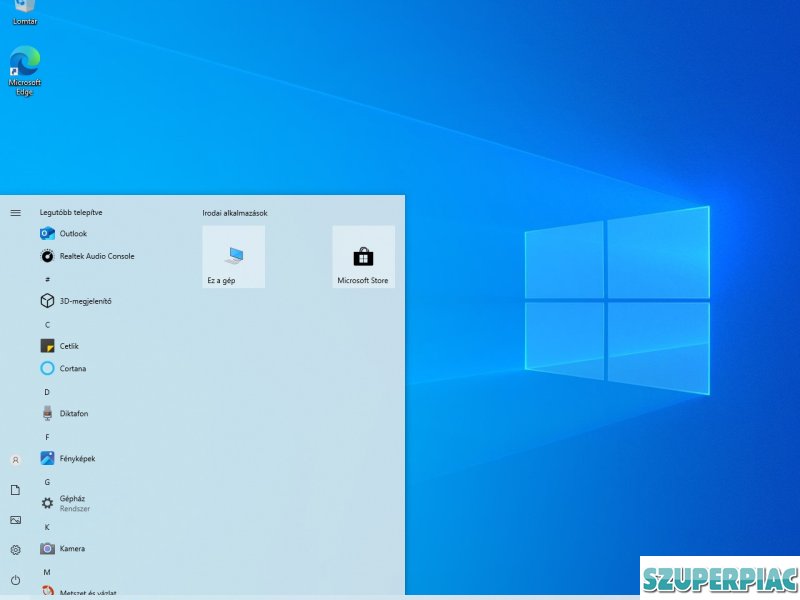800x600 pixels.
Task: Open the Ez a gép tile
Action: pyautogui.click(x=234, y=257)
